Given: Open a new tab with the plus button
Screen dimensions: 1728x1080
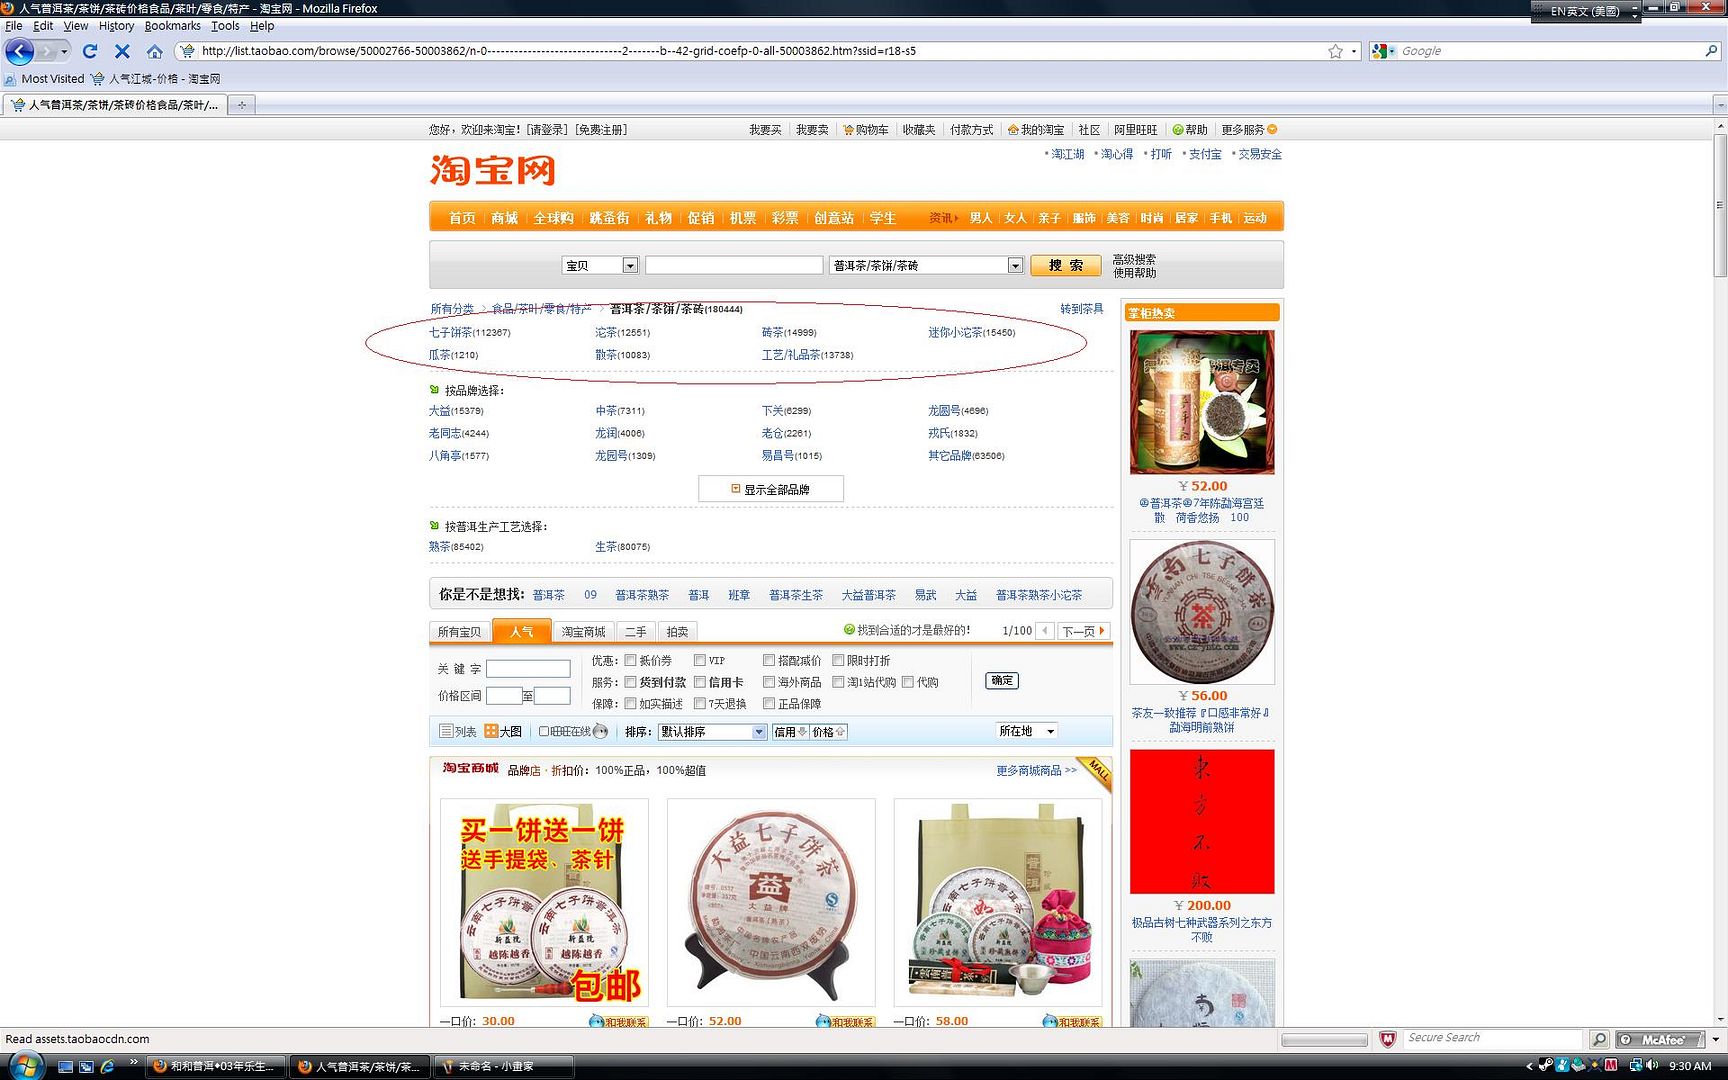Looking at the screenshot, I should 241,104.
